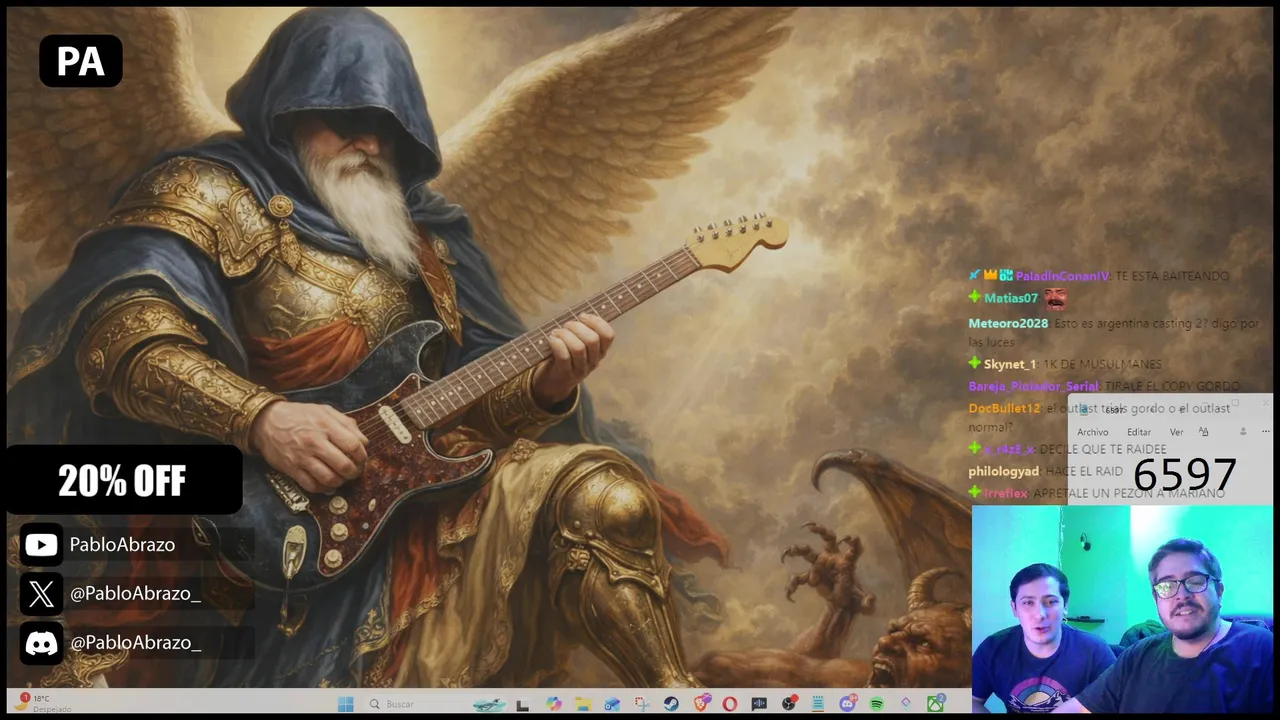Click the account profile icon in Notepad
Image resolution: width=1280 pixels, height=720 pixels.
pos(1243,431)
